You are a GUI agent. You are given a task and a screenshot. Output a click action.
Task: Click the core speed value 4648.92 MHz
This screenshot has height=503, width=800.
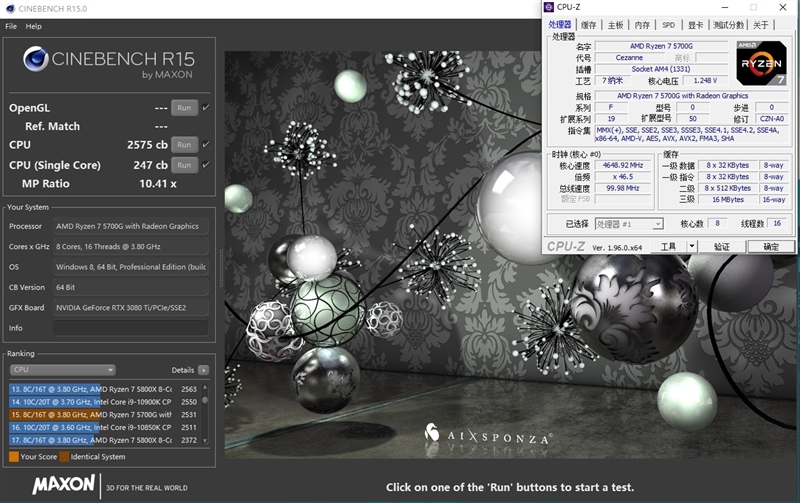(622, 165)
